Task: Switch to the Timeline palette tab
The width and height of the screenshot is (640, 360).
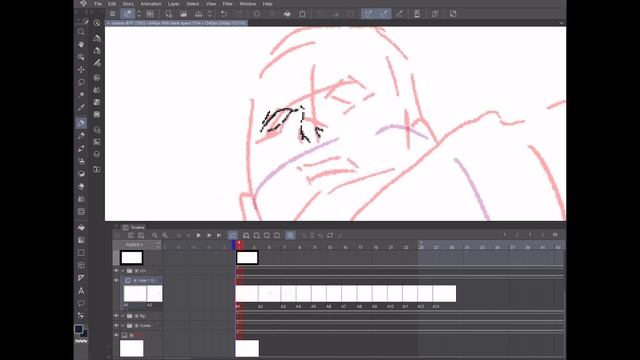Action: tap(134, 227)
